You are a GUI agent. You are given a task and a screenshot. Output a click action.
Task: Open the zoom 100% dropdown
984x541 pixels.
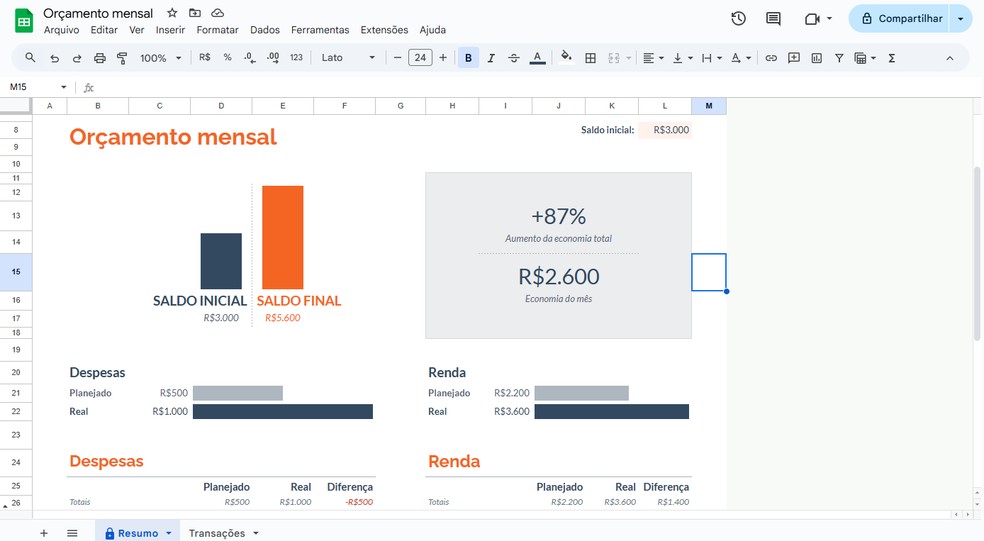click(160, 58)
